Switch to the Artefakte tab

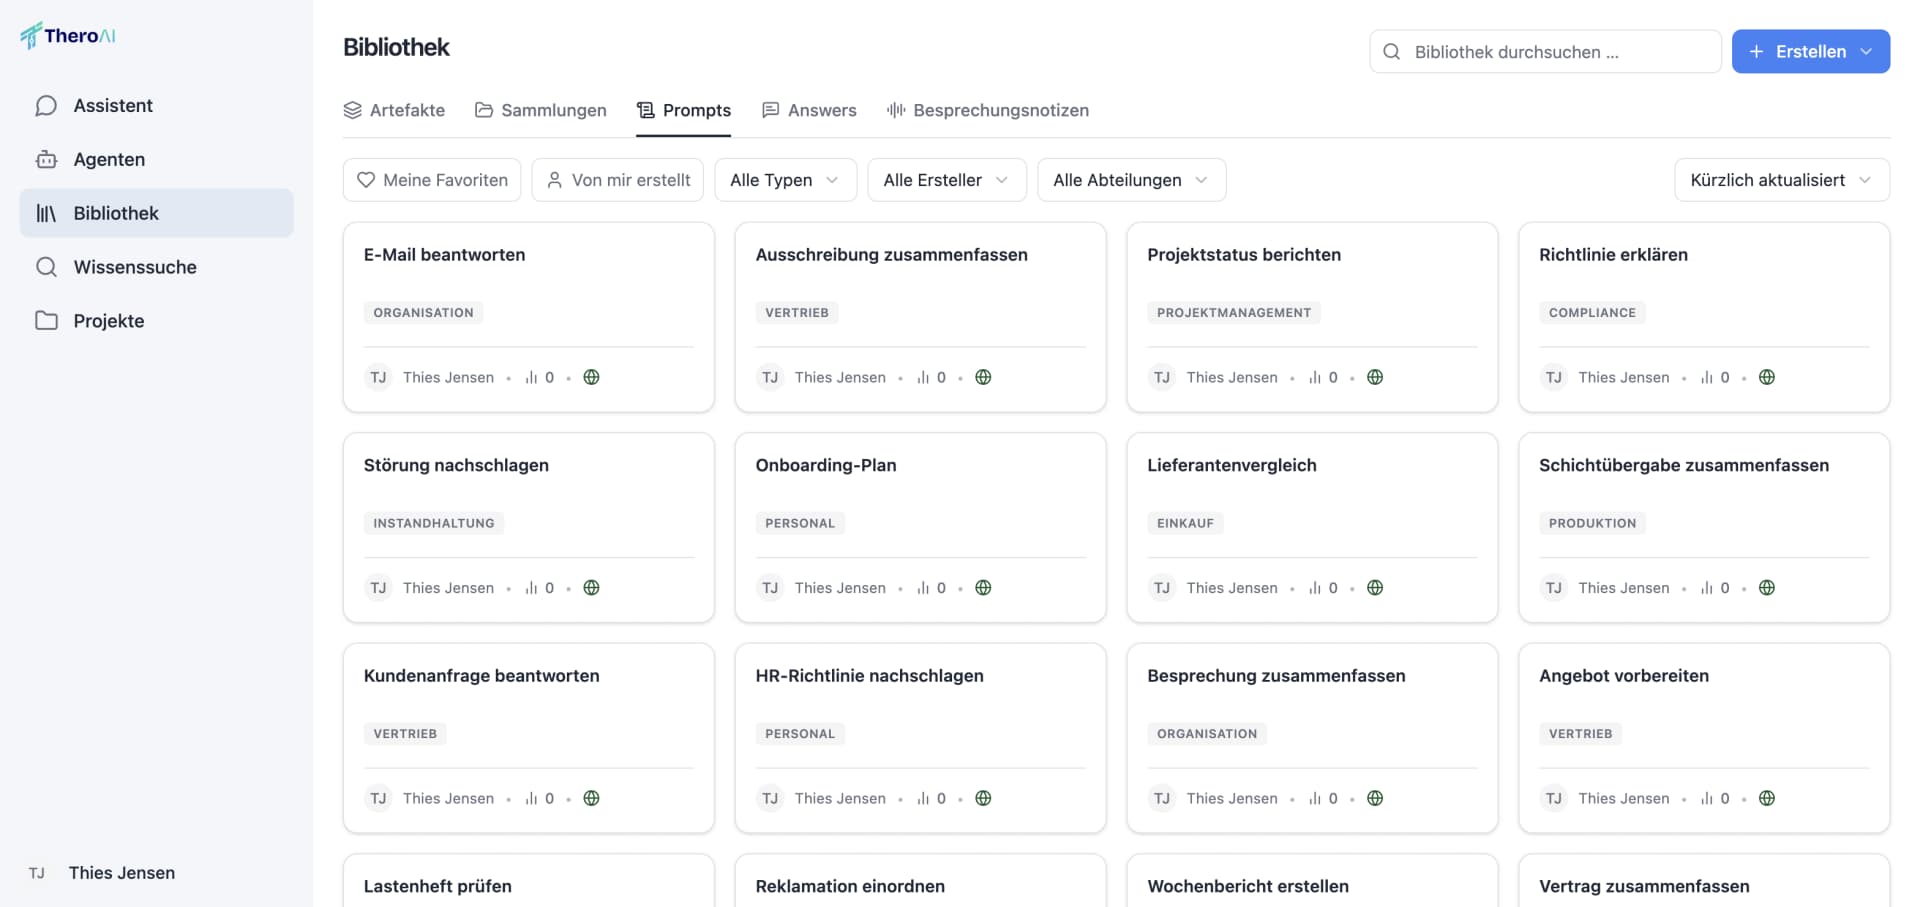pyautogui.click(x=394, y=110)
